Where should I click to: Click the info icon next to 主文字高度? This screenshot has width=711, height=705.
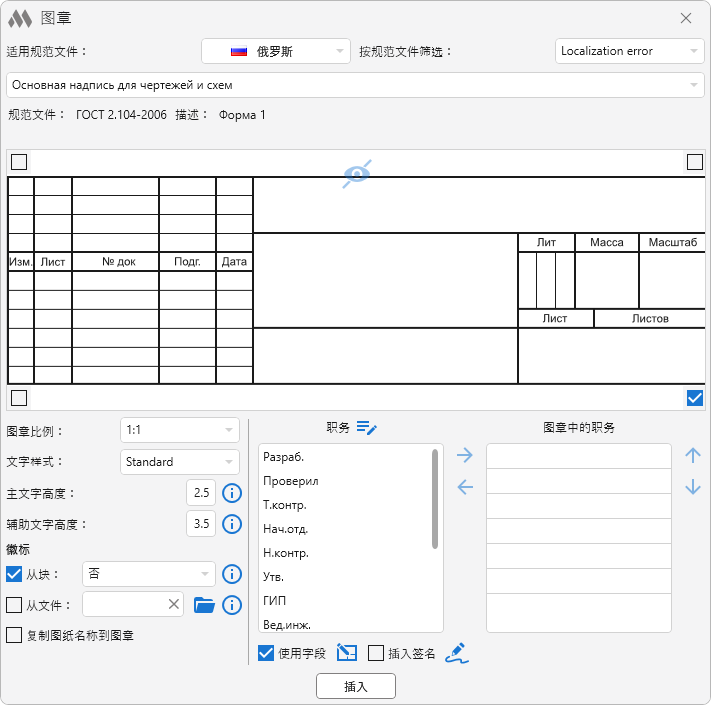coord(232,493)
